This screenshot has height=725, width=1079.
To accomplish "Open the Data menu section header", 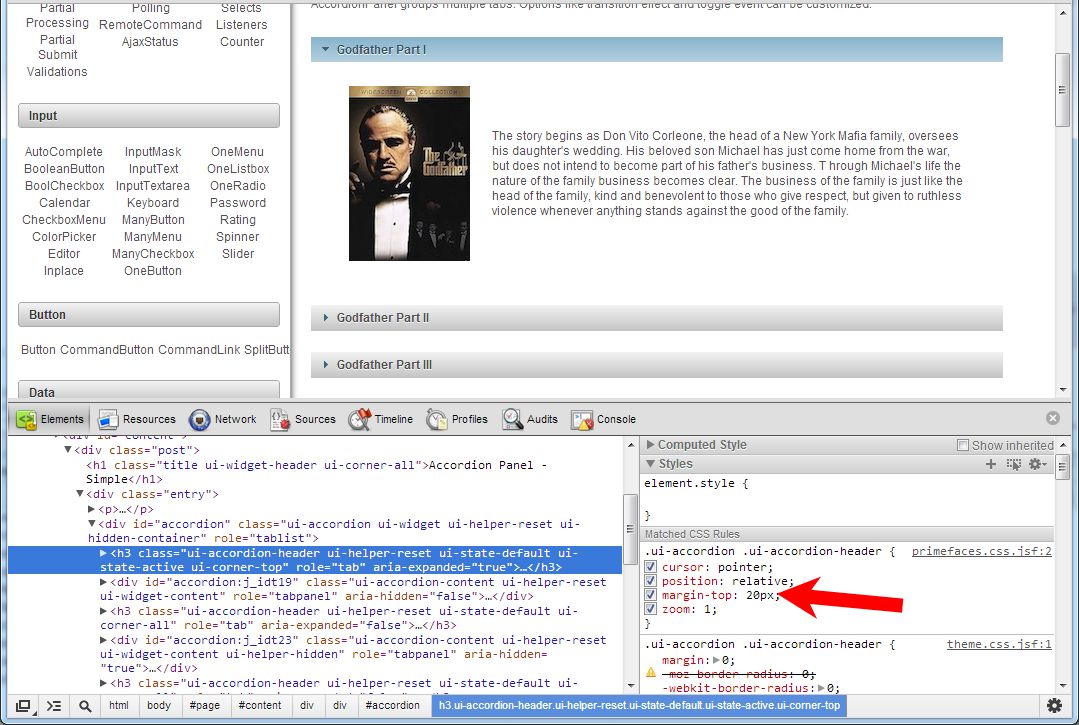I will pos(149,390).
